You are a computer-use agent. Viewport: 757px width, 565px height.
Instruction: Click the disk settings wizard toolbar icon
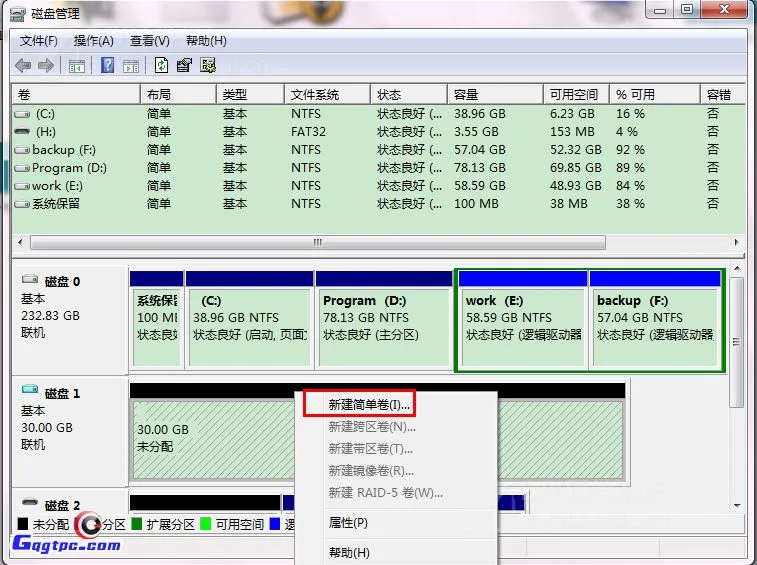pos(208,65)
